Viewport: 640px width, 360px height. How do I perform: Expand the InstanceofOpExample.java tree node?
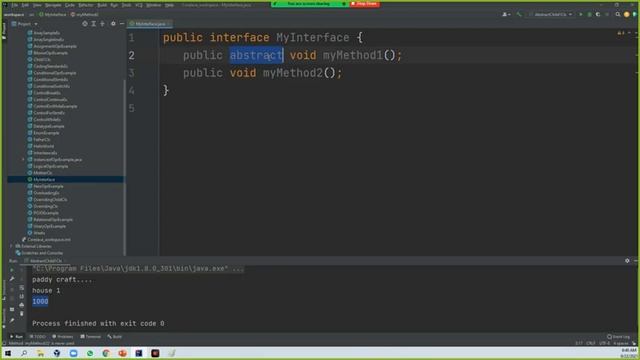point(23,160)
